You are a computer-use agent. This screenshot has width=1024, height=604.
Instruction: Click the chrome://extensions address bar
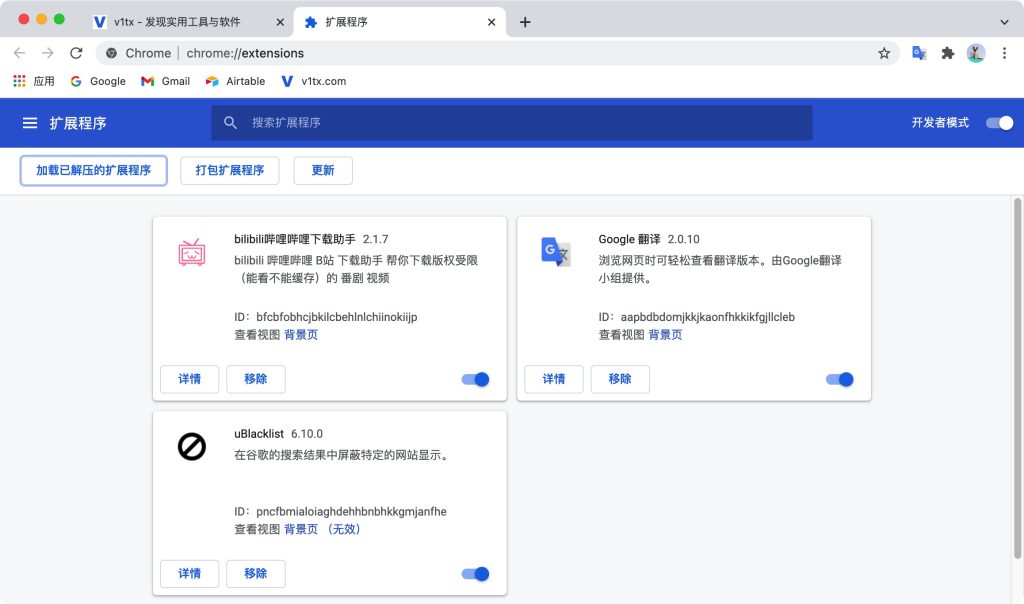(496, 53)
